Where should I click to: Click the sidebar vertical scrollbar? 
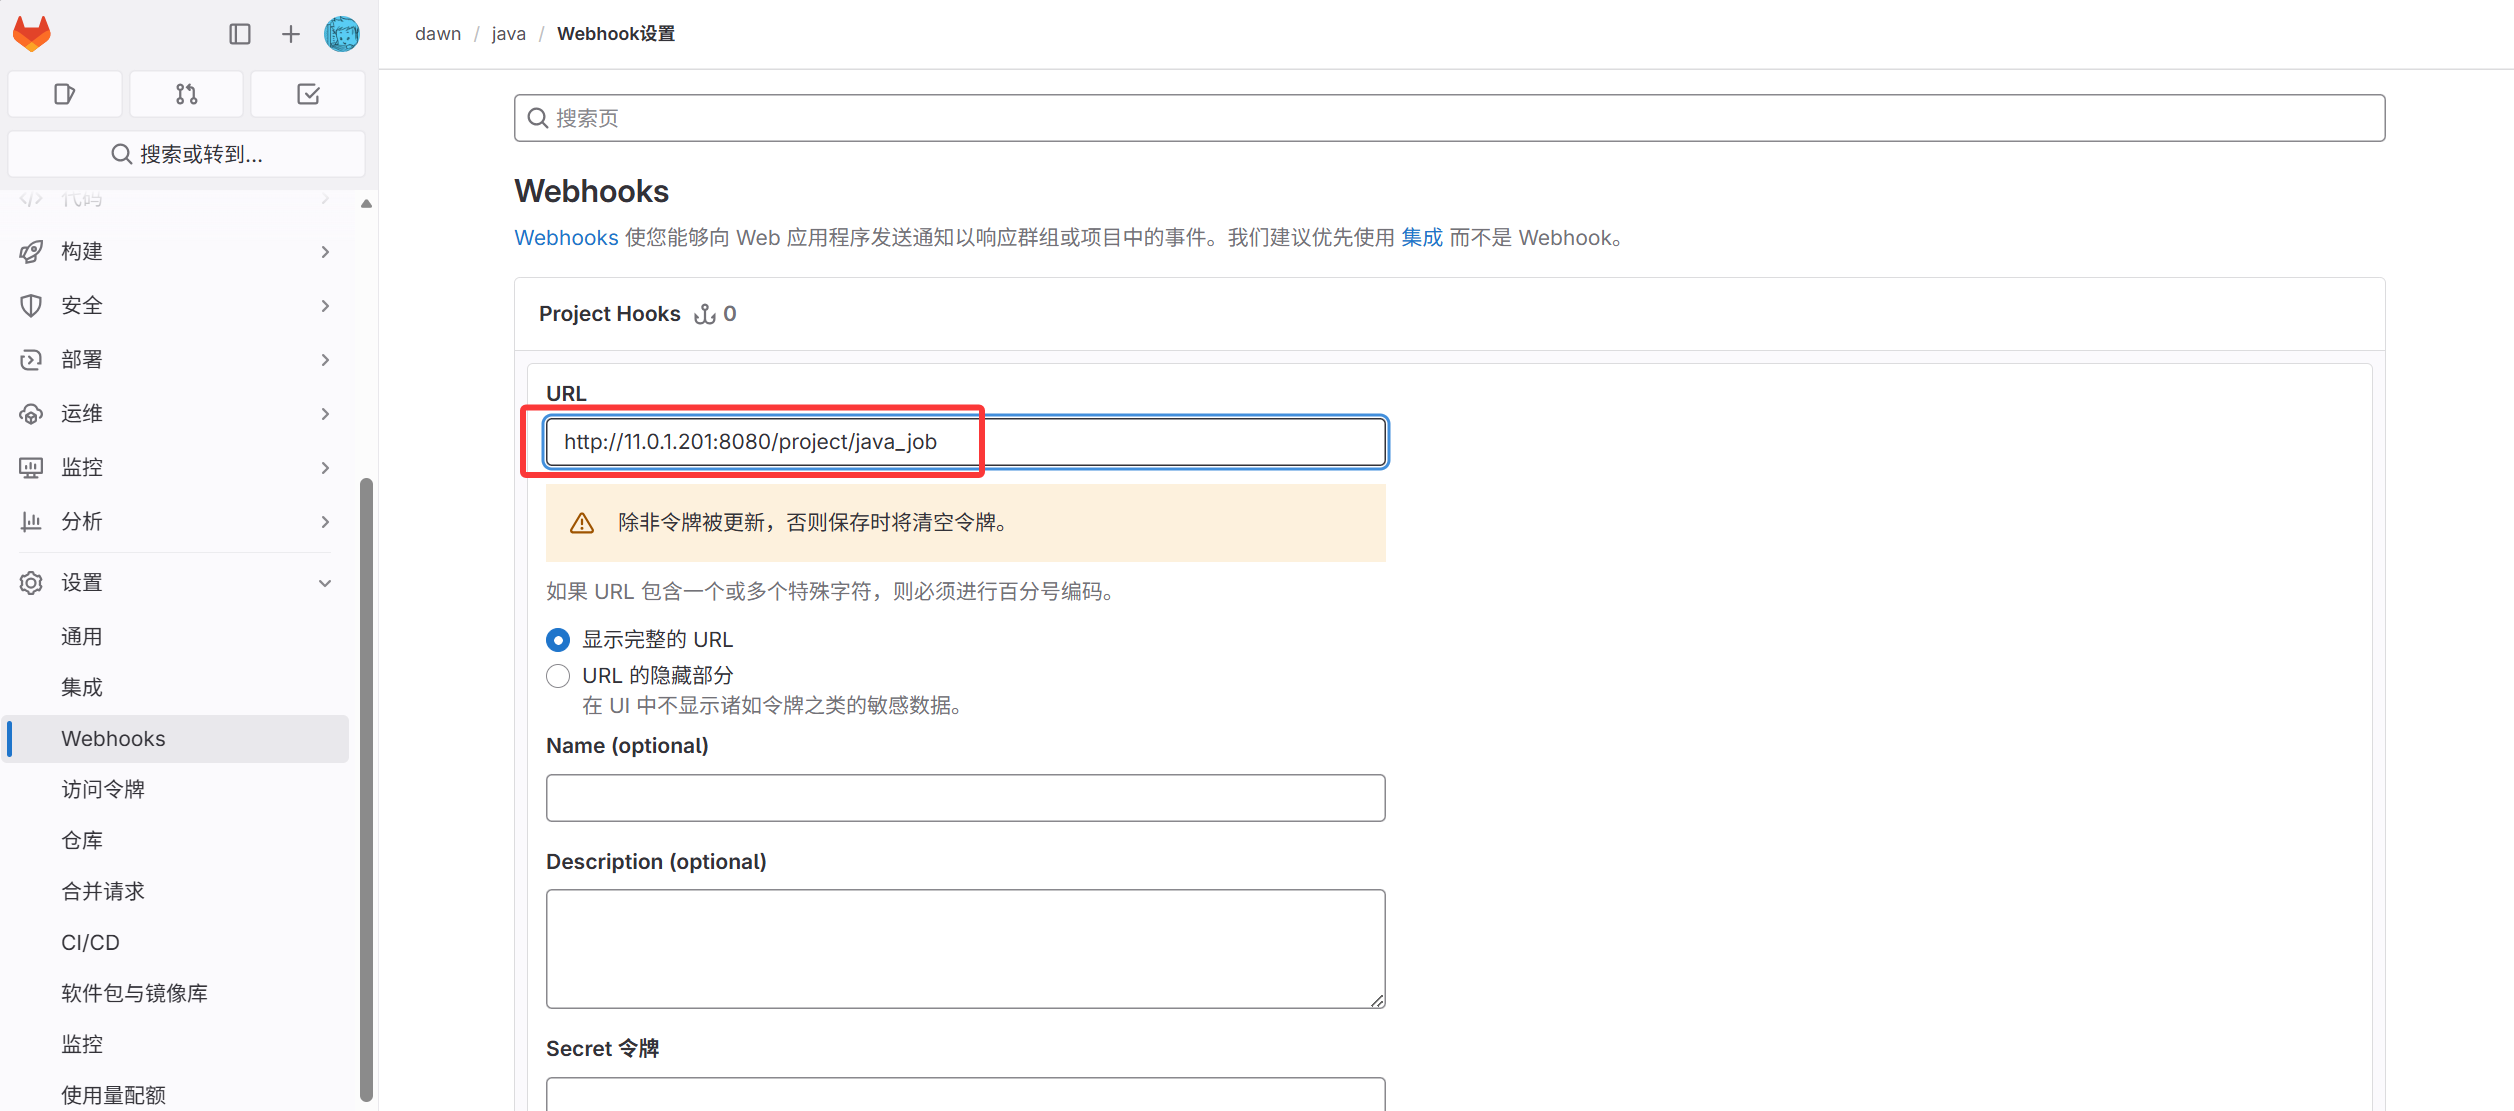click(366, 790)
